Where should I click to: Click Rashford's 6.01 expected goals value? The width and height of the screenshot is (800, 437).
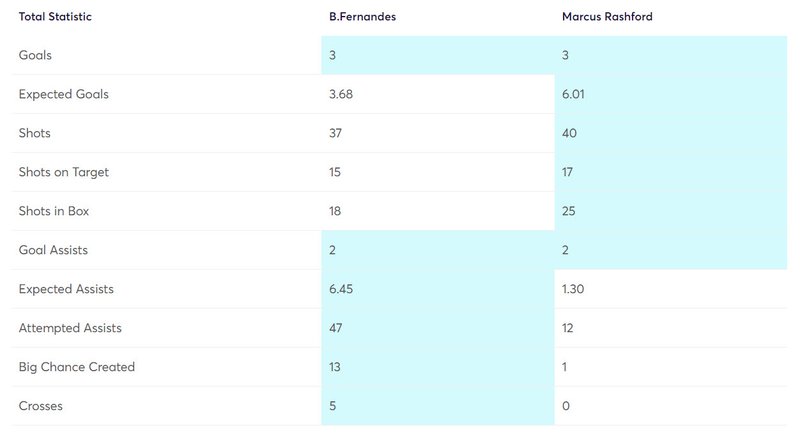pyautogui.click(x=573, y=94)
